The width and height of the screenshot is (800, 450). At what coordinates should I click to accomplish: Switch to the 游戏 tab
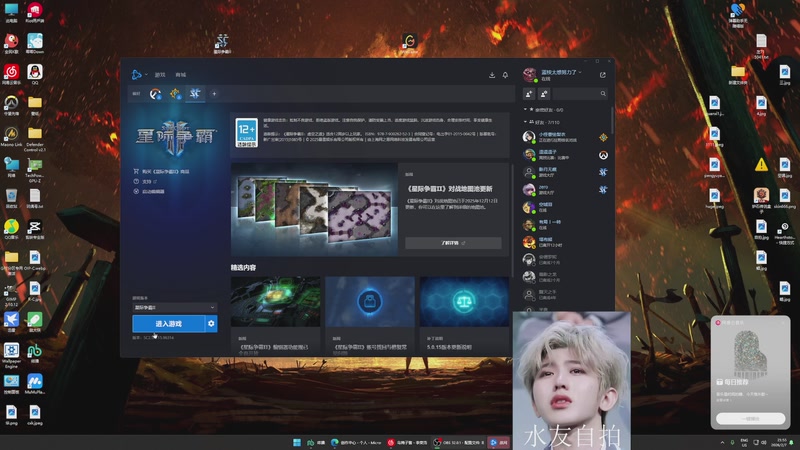pyautogui.click(x=160, y=75)
